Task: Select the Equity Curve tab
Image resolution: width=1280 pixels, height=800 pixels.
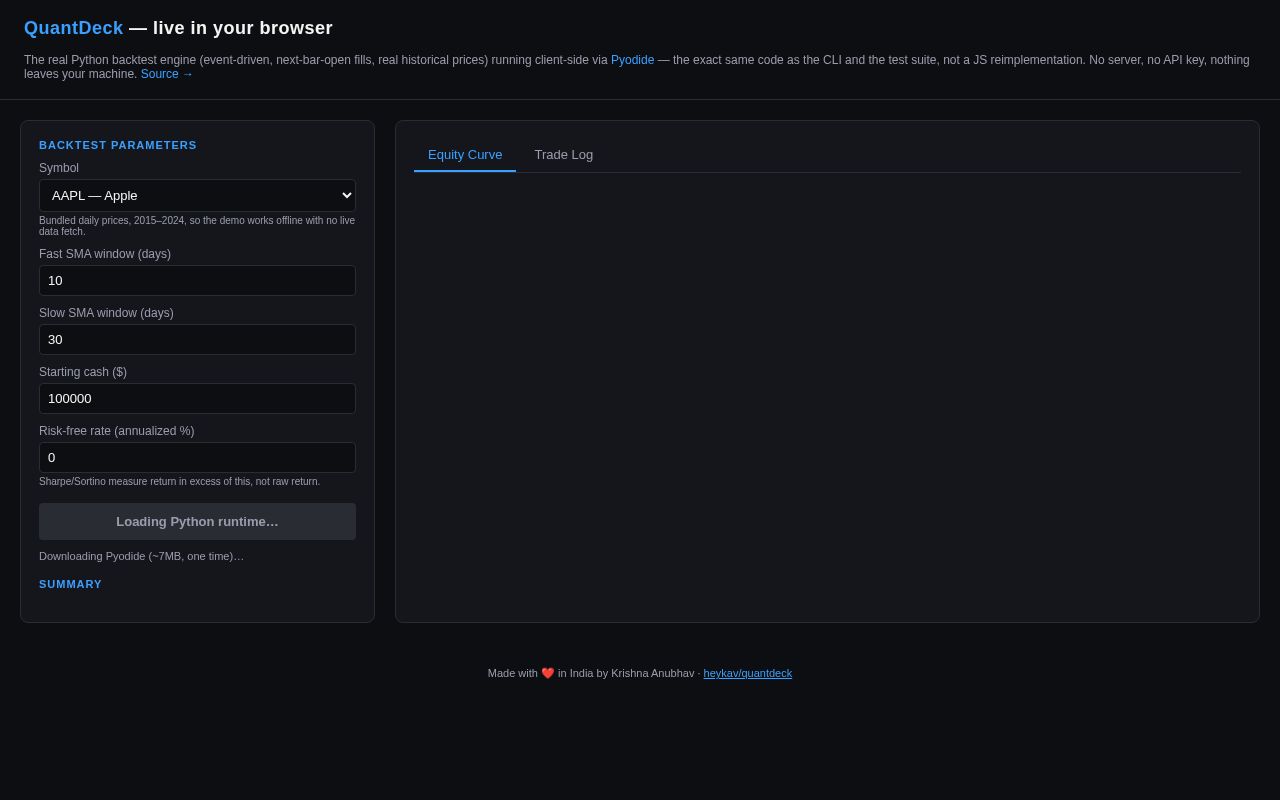Action: coord(465,155)
